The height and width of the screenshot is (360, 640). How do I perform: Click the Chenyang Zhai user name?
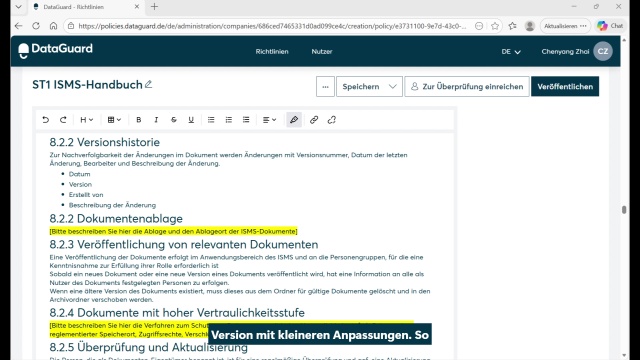565,51
